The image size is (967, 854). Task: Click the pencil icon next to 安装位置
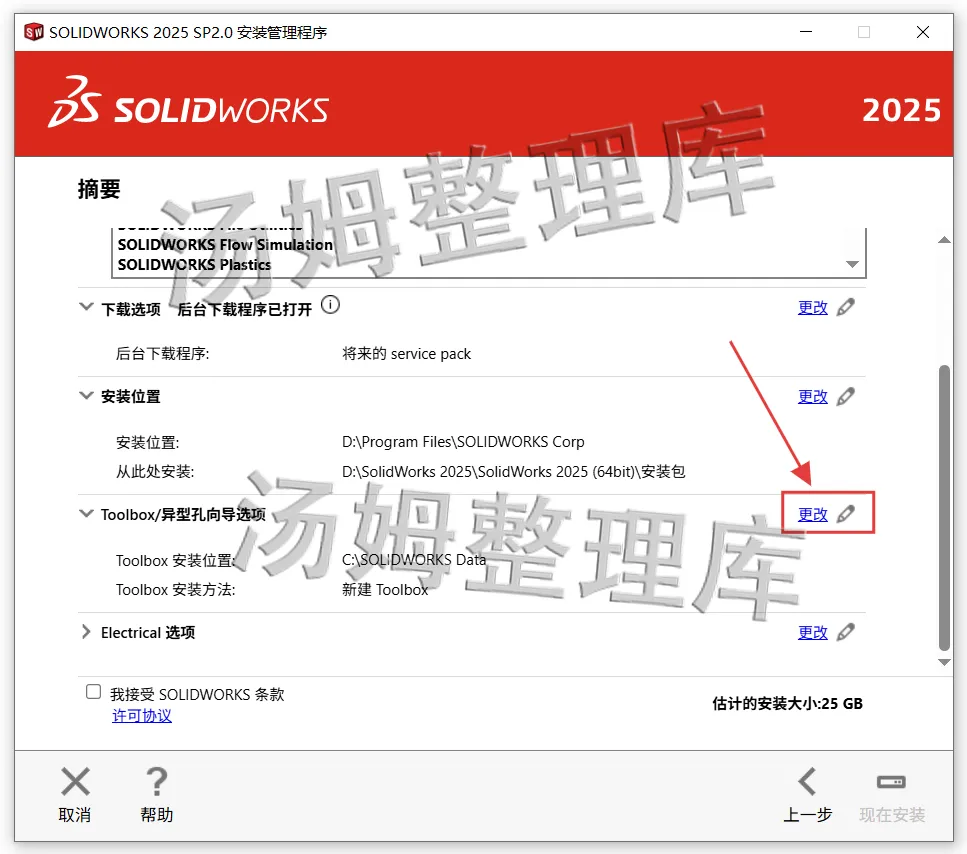(x=846, y=396)
